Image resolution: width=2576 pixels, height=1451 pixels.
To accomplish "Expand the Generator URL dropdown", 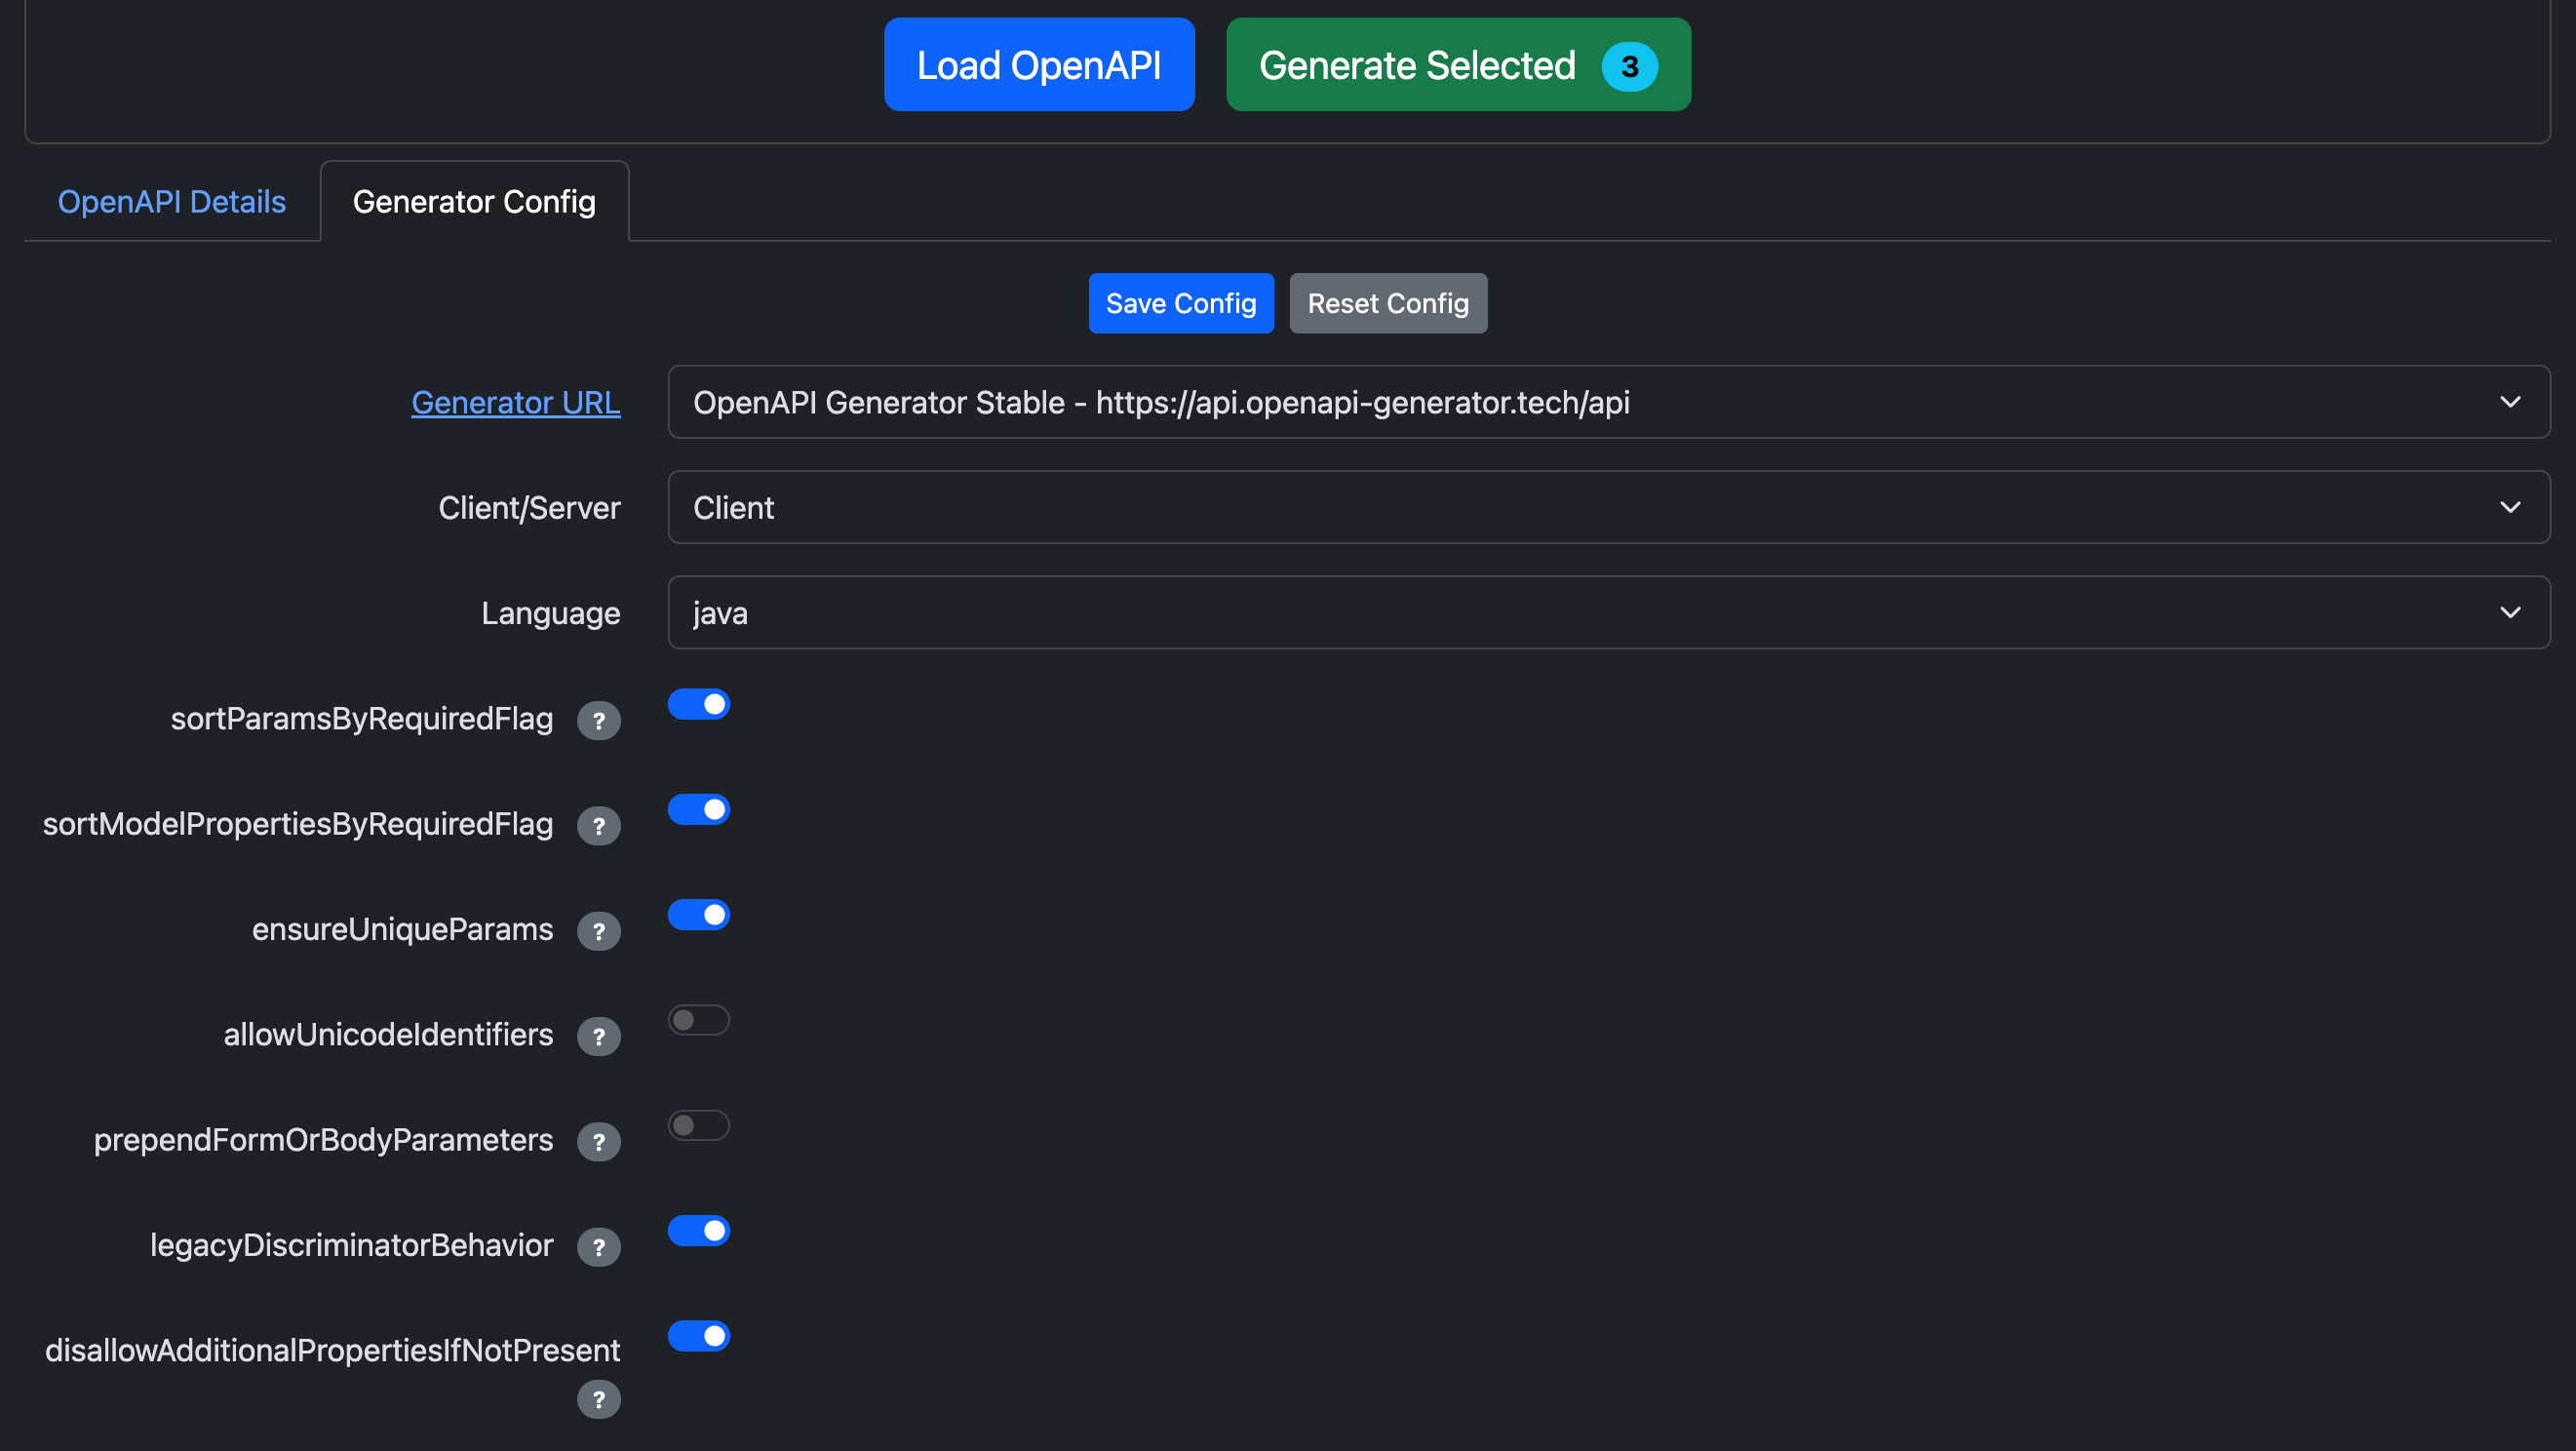I will coord(1608,402).
